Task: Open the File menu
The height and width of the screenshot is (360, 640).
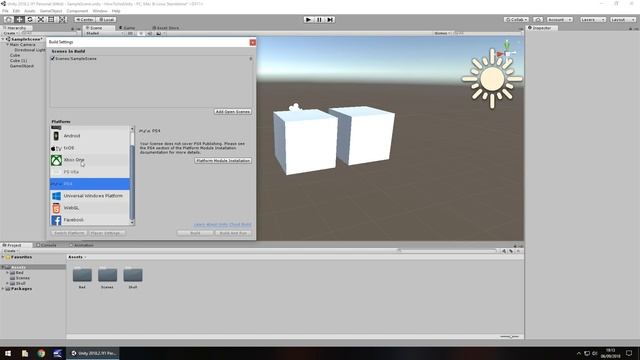Action: [x=5, y=11]
